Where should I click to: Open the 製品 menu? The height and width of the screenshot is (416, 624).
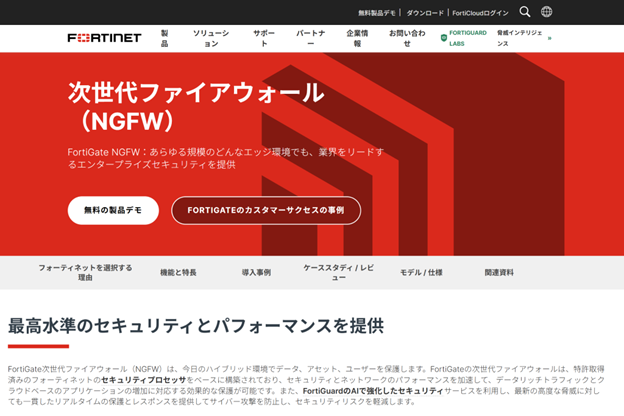pos(164,38)
